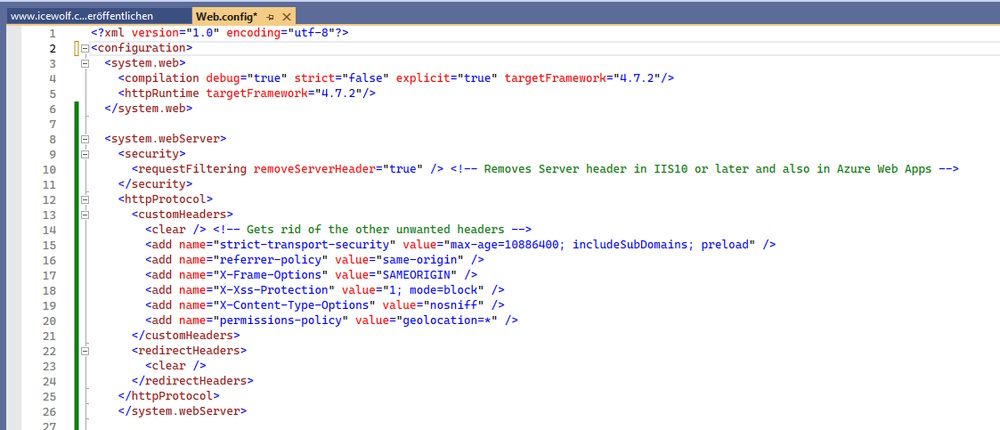Click the permissions-policy header name
1000x430 pixels.
281,320
